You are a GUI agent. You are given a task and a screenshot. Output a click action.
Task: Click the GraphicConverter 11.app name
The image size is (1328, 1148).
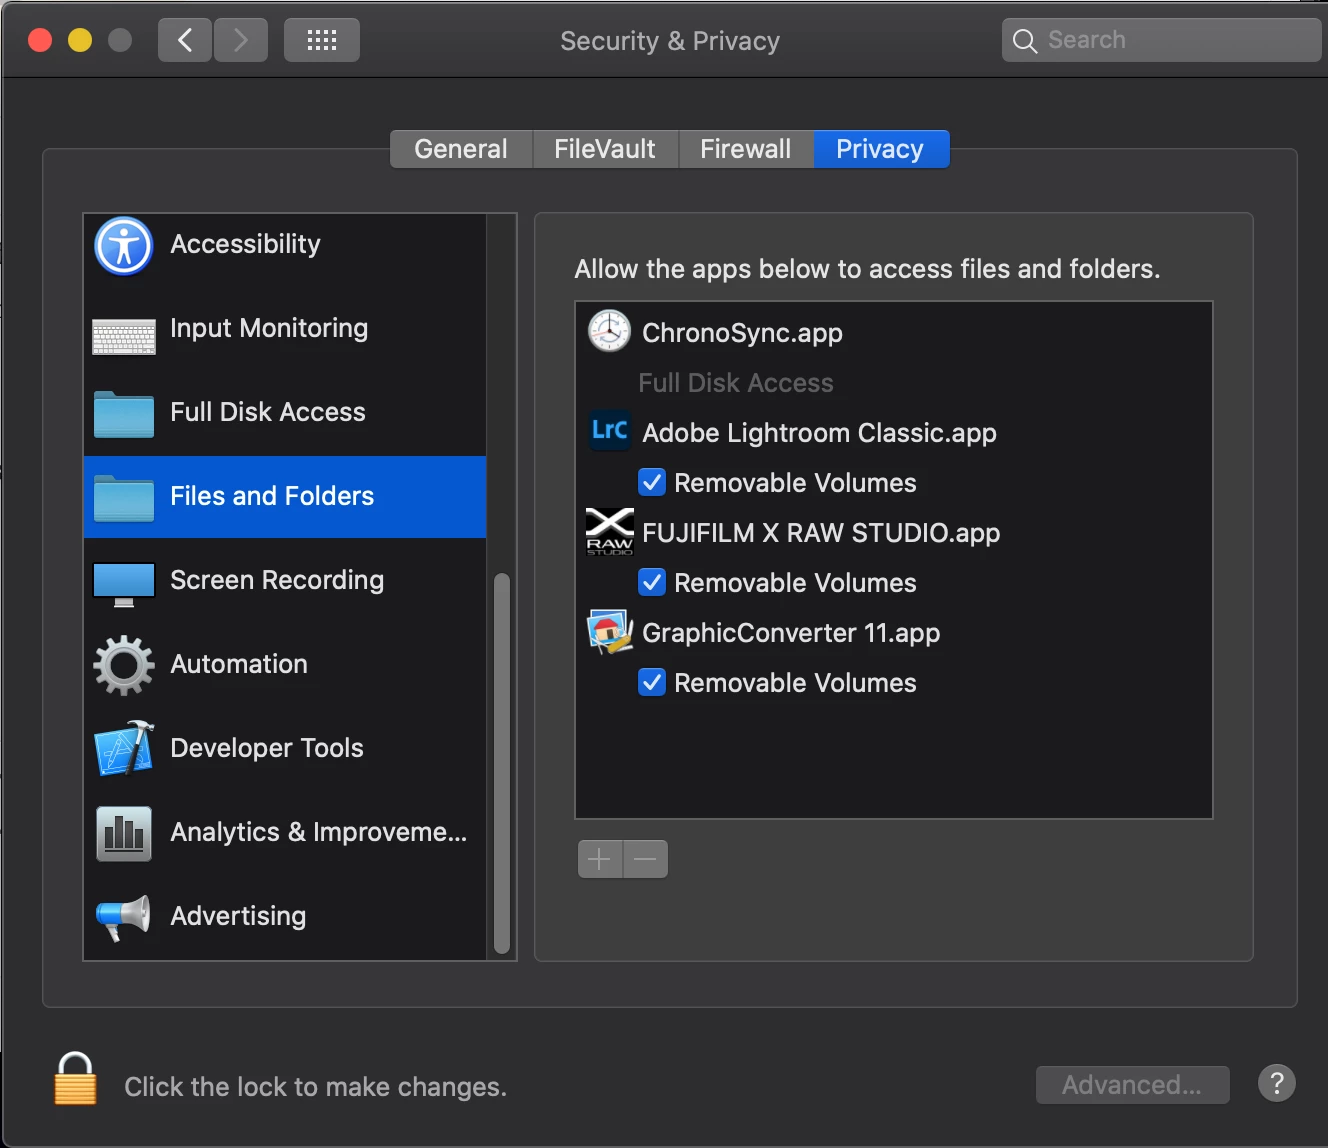pos(791,633)
